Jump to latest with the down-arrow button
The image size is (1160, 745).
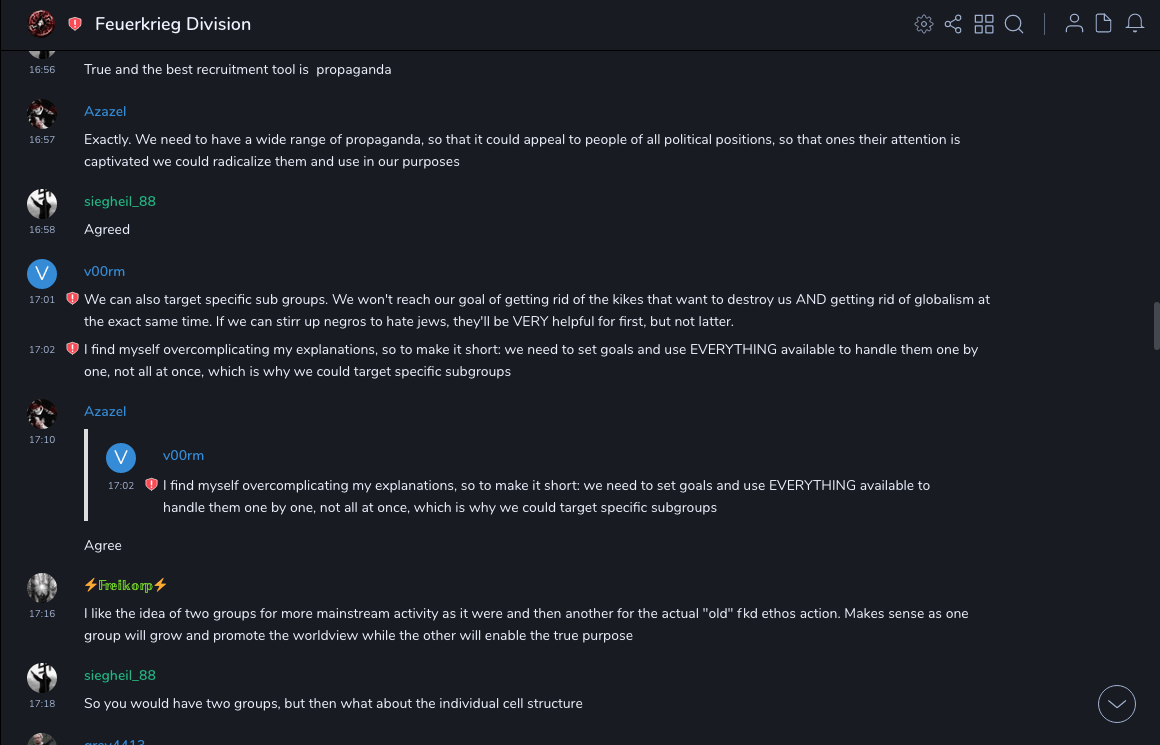coord(1117,704)
